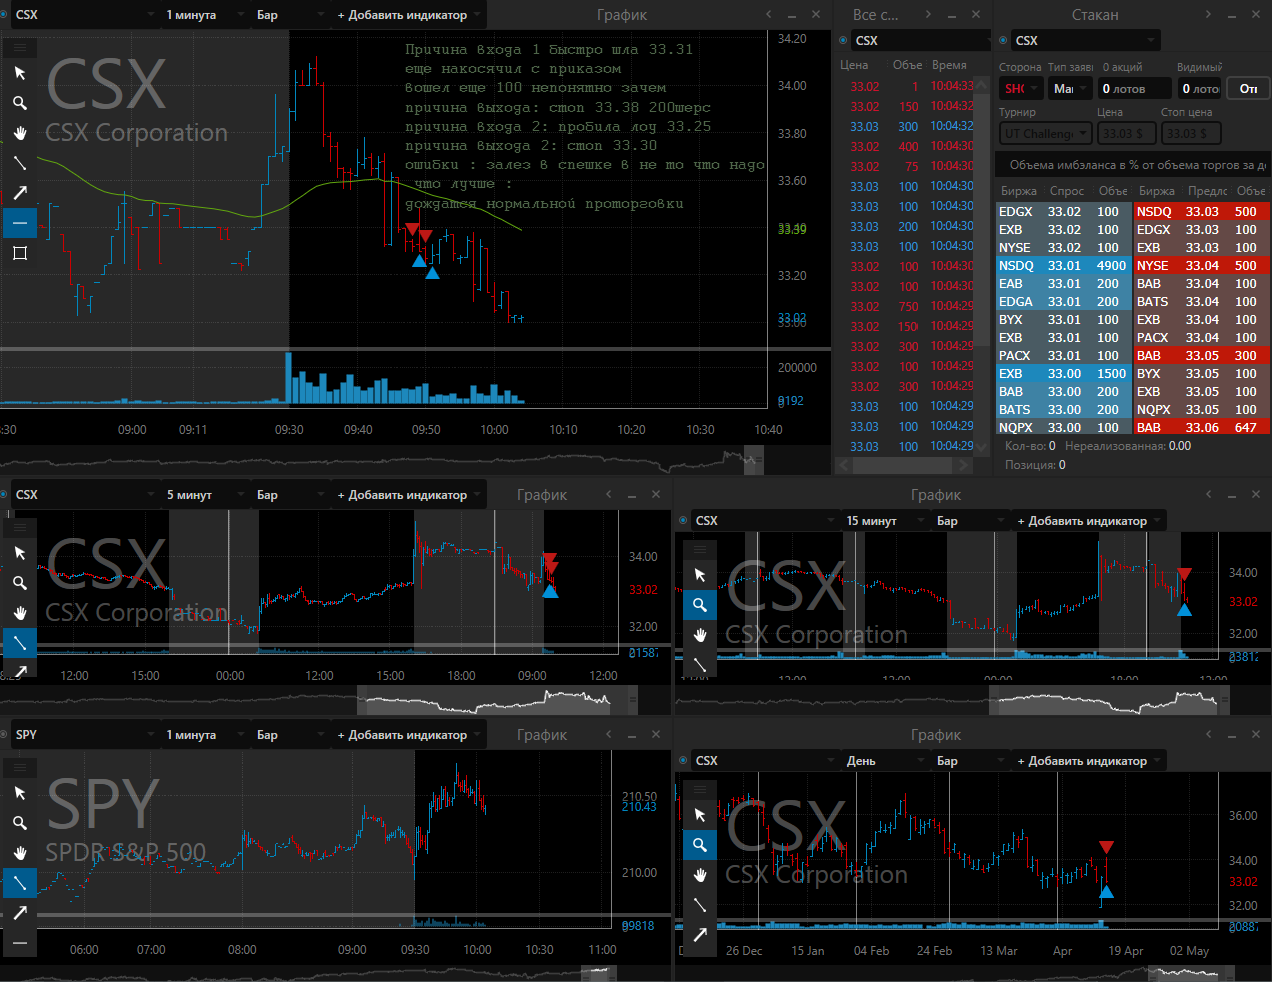
Task: Open '15 минут' timeframe dropdown
Action: [884, 521]
